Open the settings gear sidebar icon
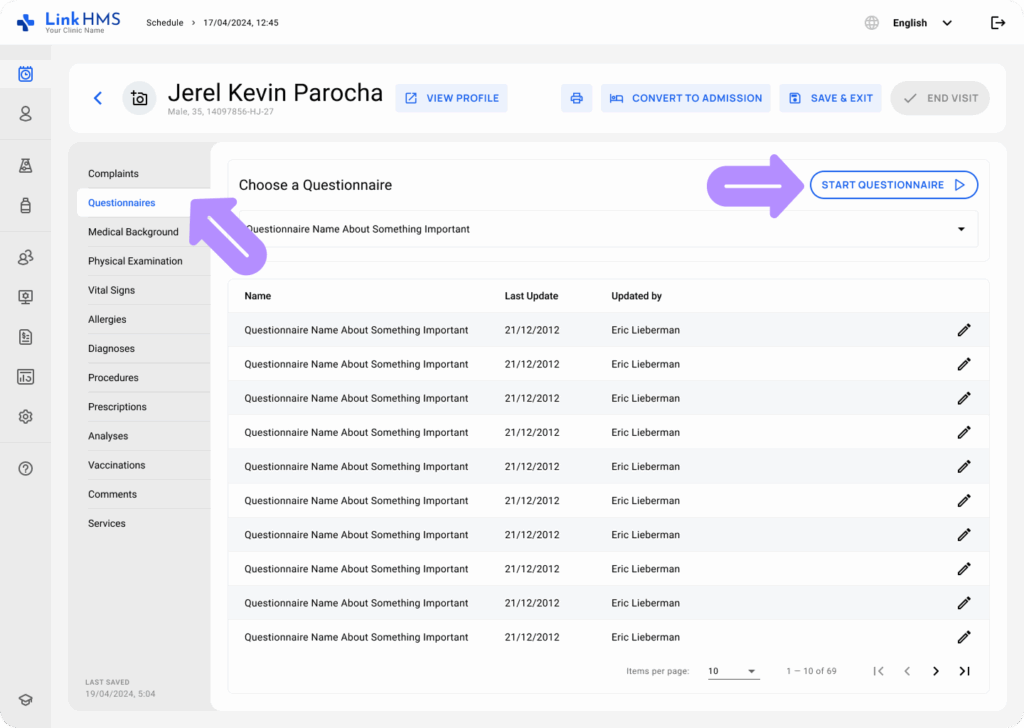 [26, 417]
